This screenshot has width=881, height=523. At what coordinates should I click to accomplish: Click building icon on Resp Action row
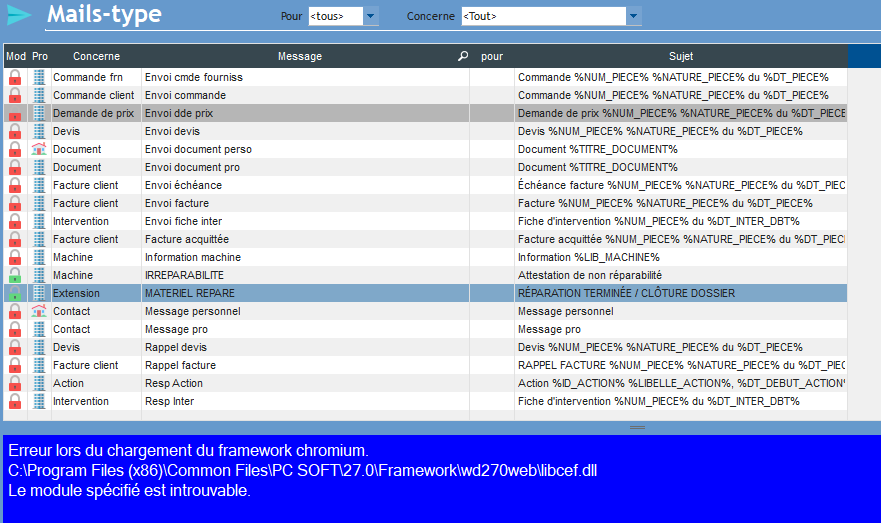39,384
